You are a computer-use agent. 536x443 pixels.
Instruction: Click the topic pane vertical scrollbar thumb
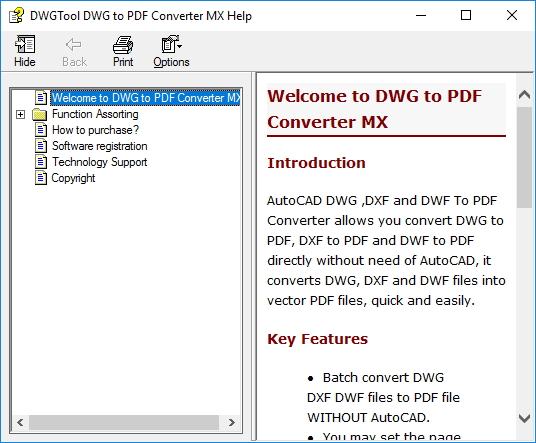coord(524,157)
